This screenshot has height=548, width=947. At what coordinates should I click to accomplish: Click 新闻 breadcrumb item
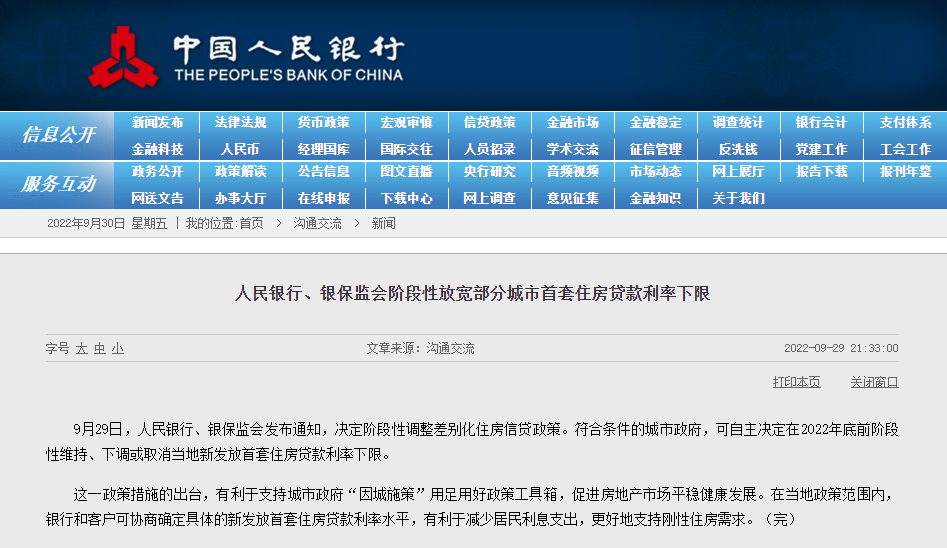click(384, 224)
